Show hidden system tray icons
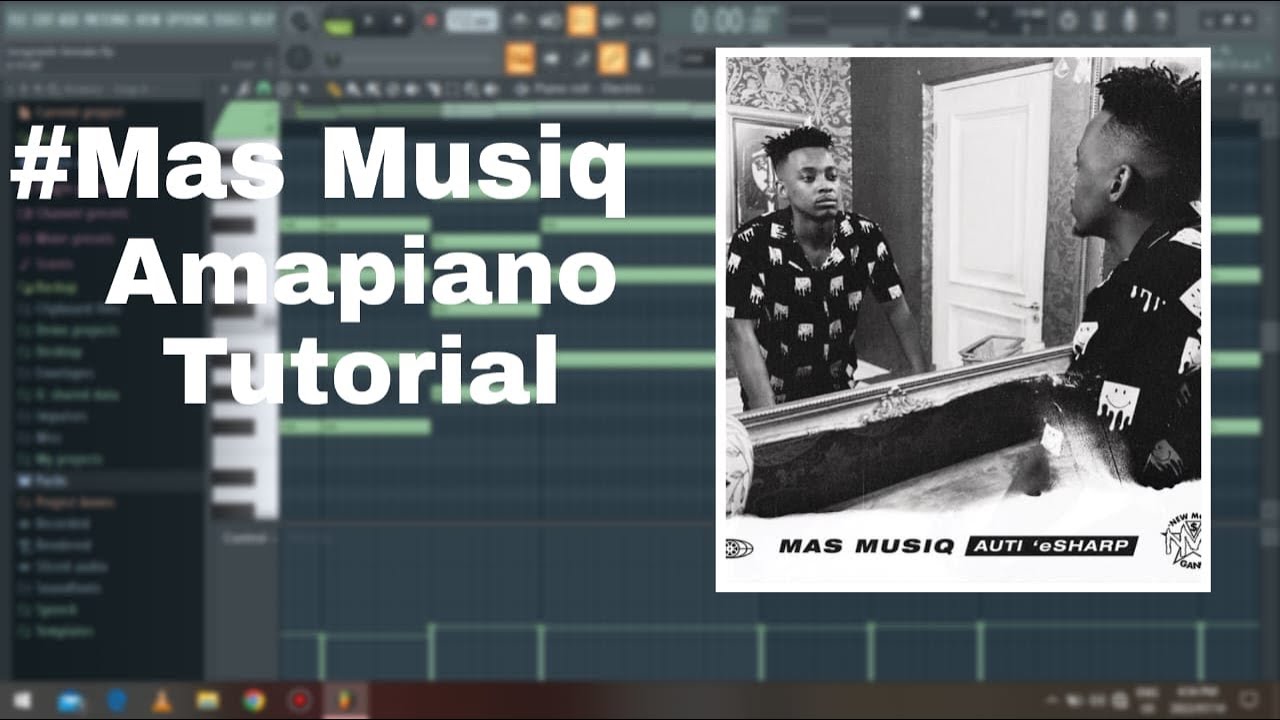The height and width of the screenshot is (720, 1280). coord(1052,700)
